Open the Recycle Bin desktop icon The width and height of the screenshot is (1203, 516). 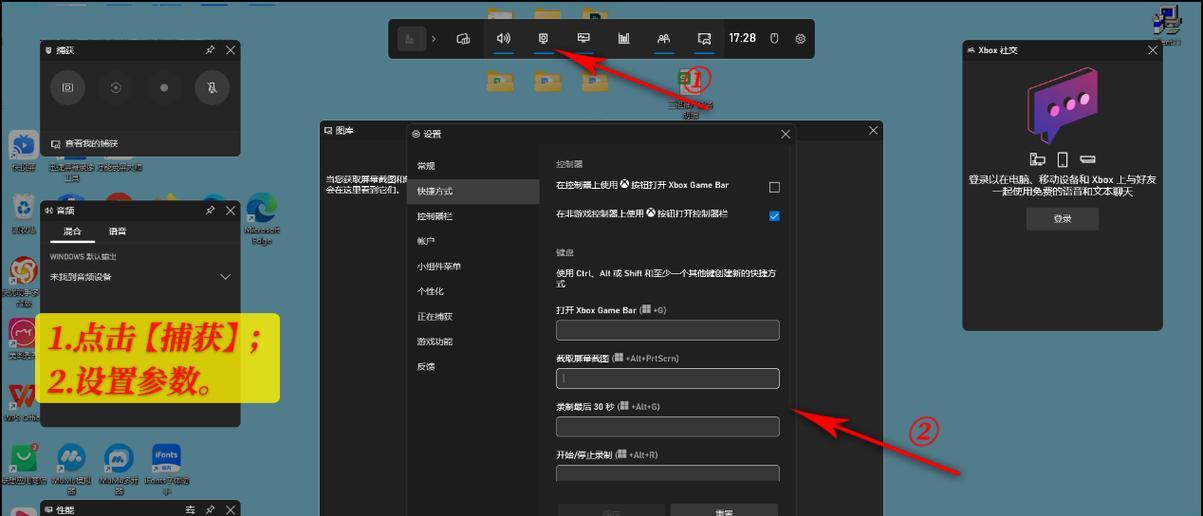click(23, 213)
